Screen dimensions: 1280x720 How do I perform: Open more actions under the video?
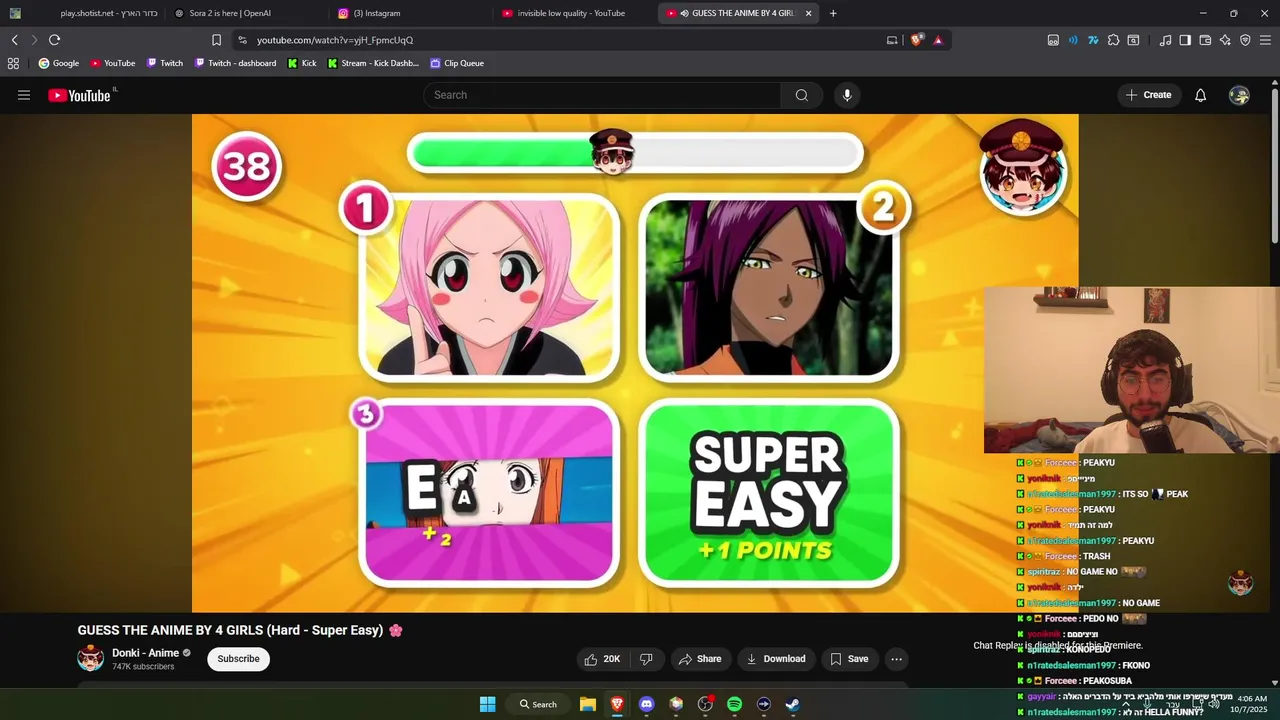tap(896, 659)
